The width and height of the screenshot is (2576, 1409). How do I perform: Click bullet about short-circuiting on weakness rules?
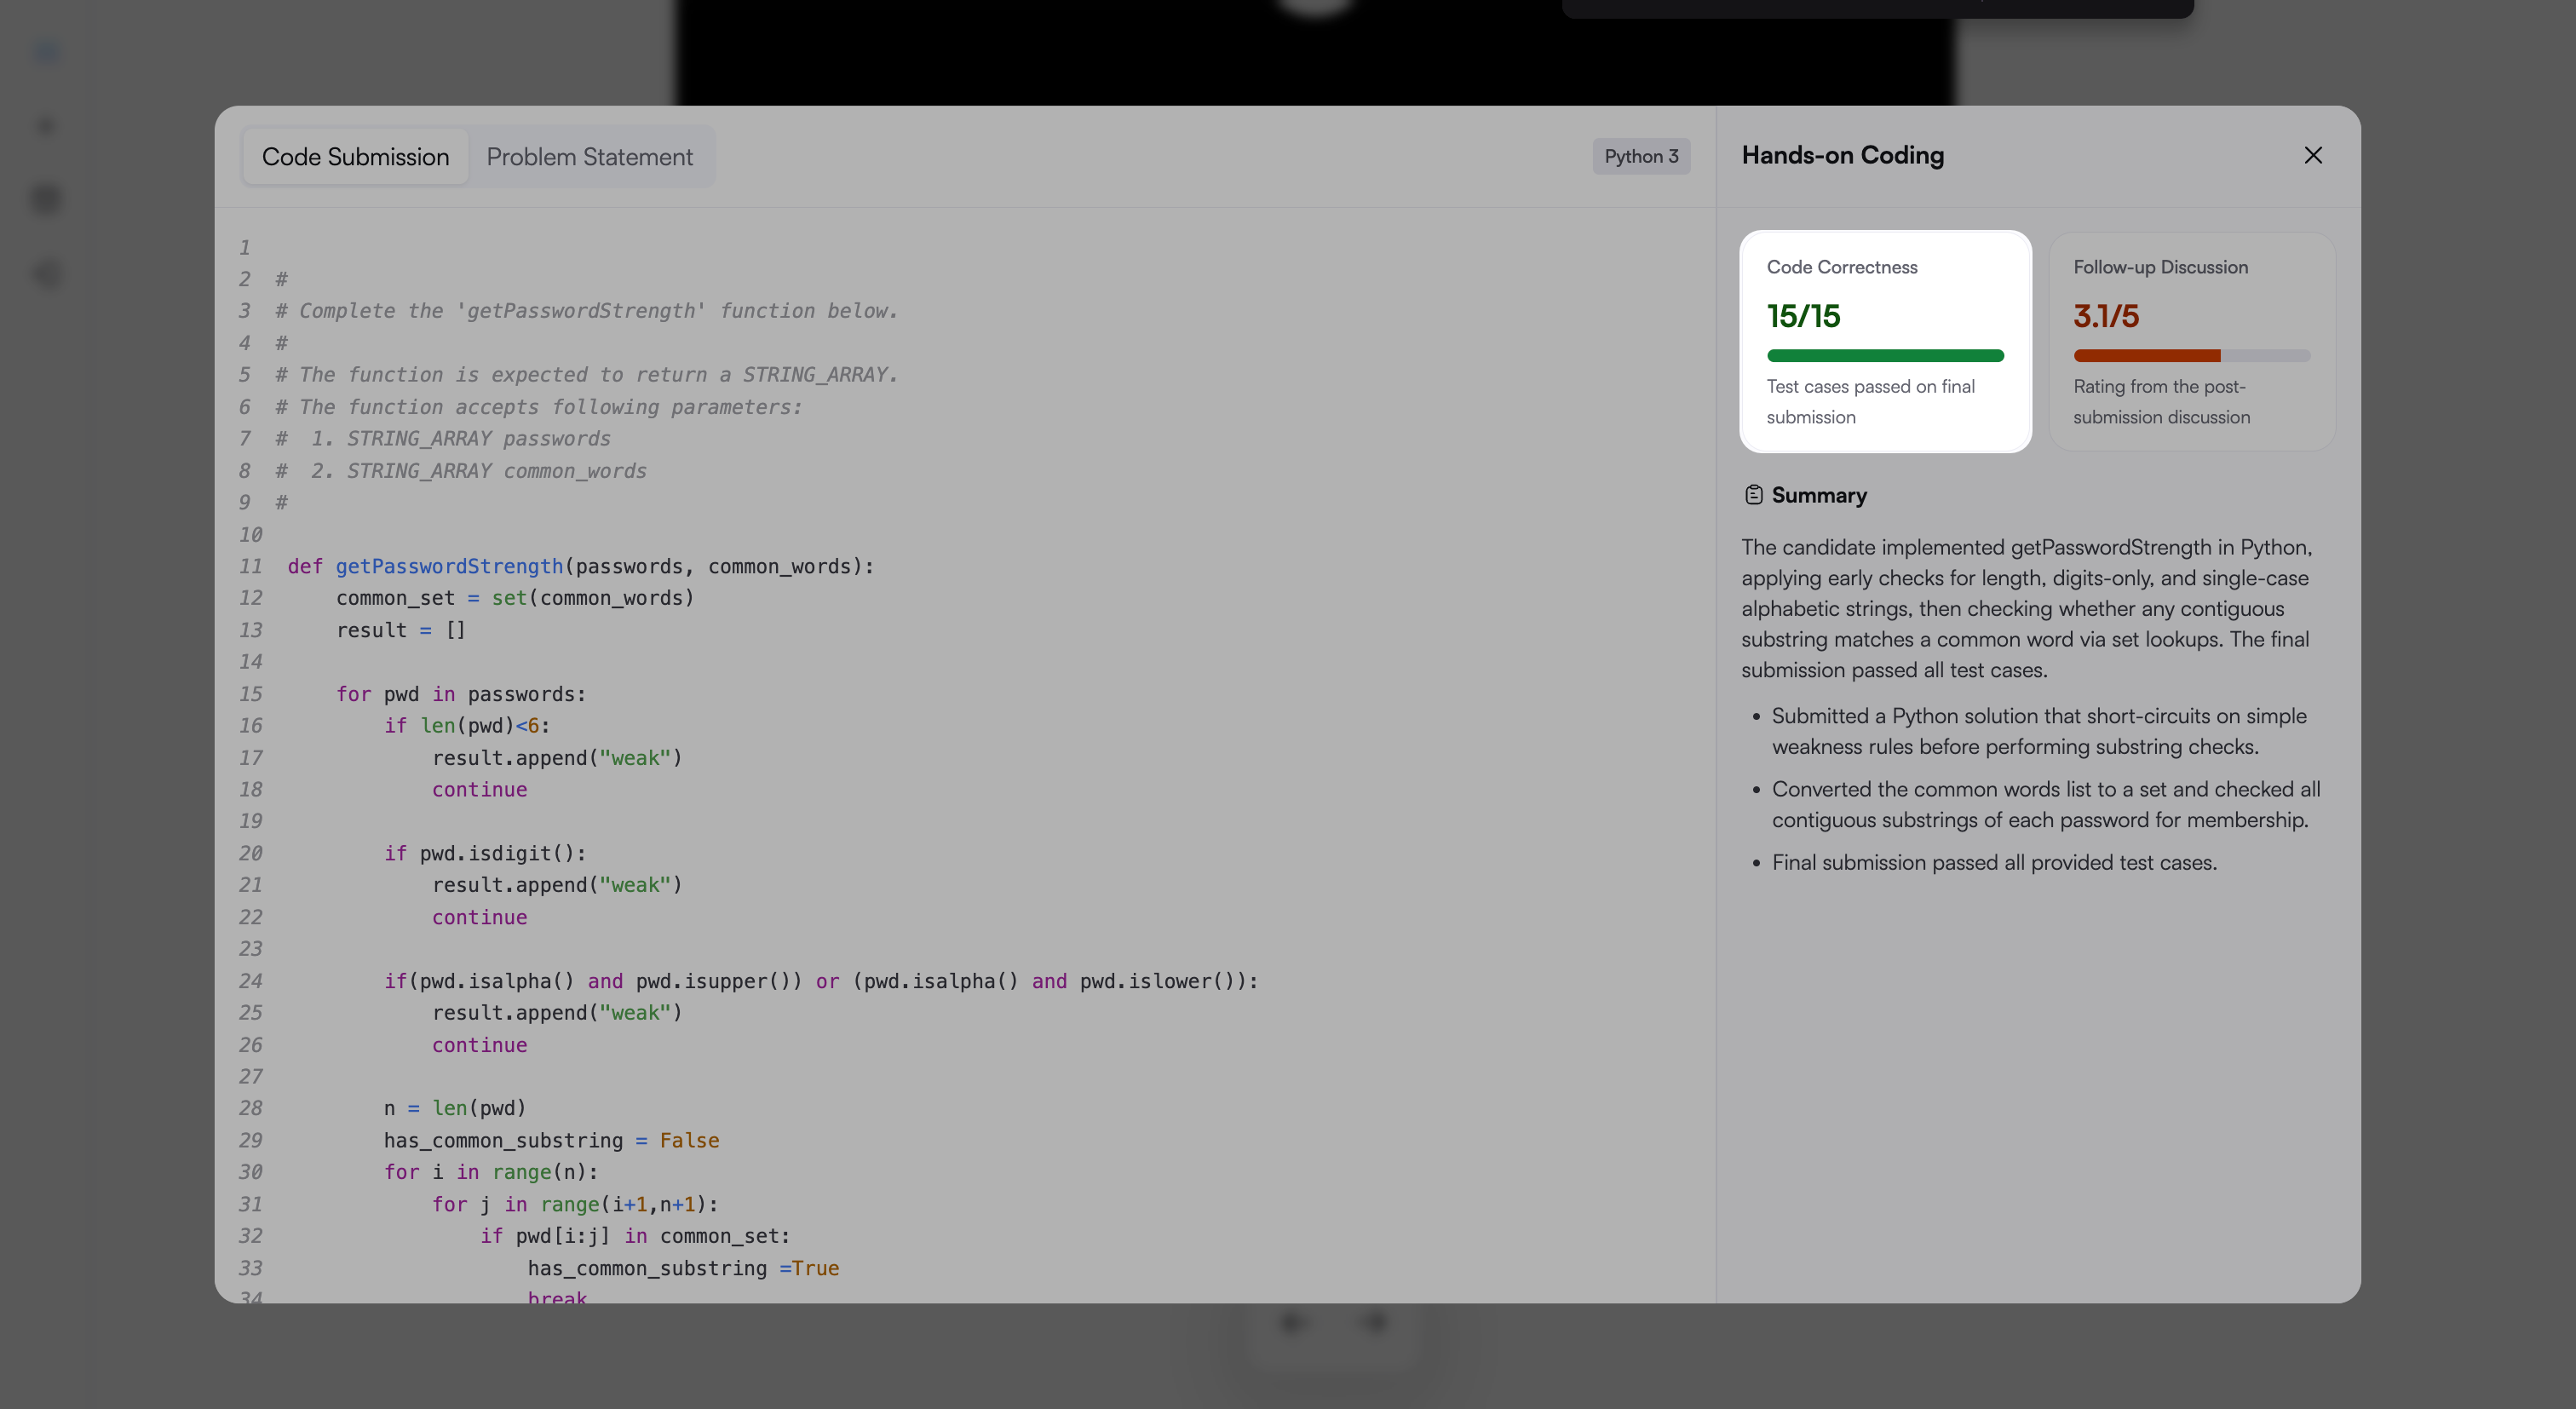[x=2039, y=731]
